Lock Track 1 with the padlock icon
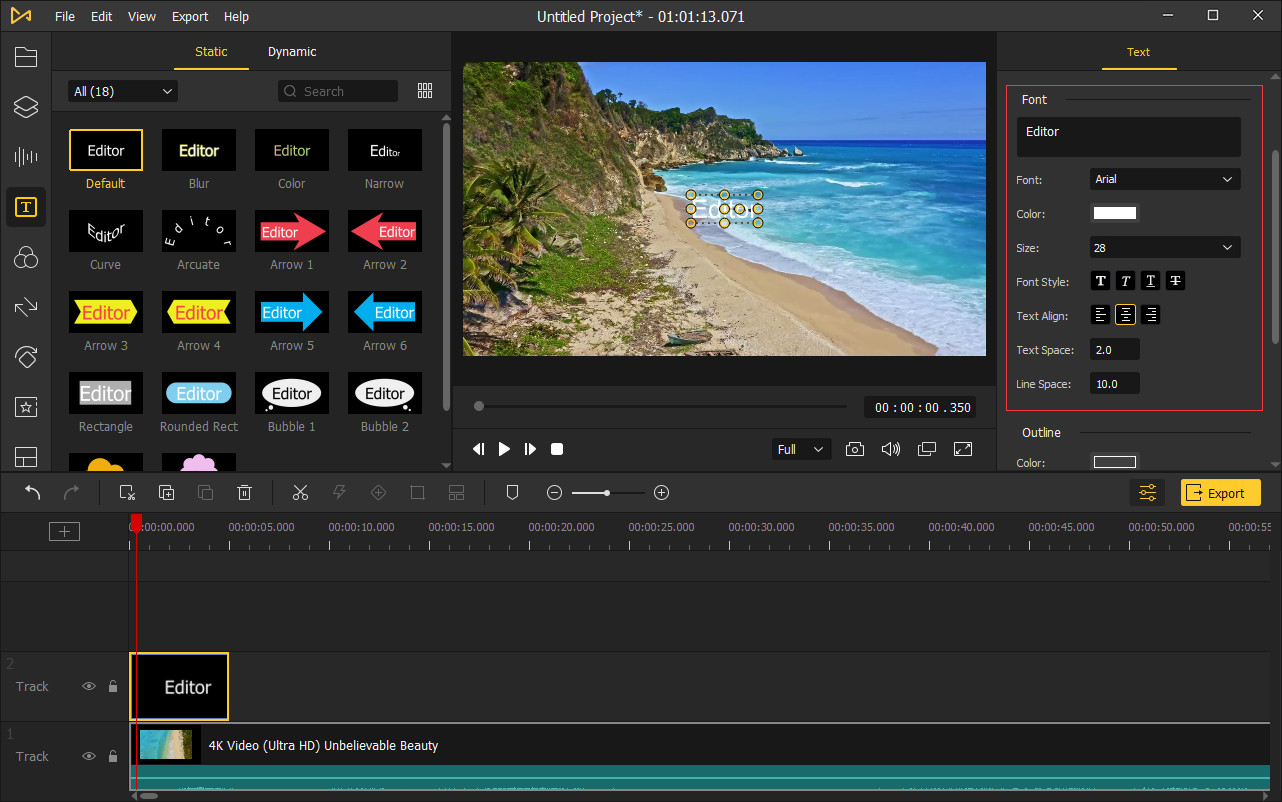This screenshot has width=1282, height=802. coord(112,756)
